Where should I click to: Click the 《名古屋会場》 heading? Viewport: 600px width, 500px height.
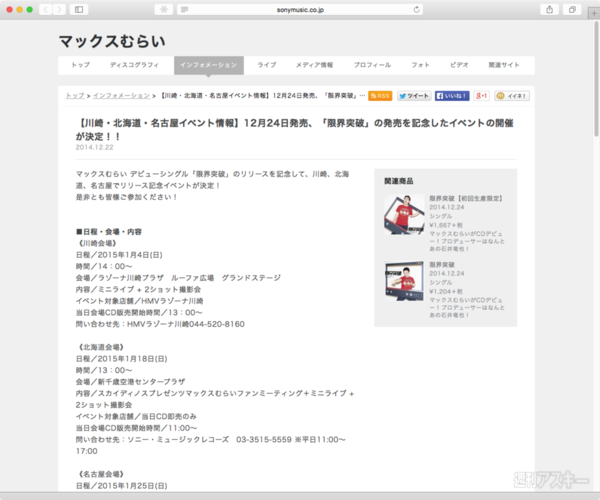pos(101,474)
